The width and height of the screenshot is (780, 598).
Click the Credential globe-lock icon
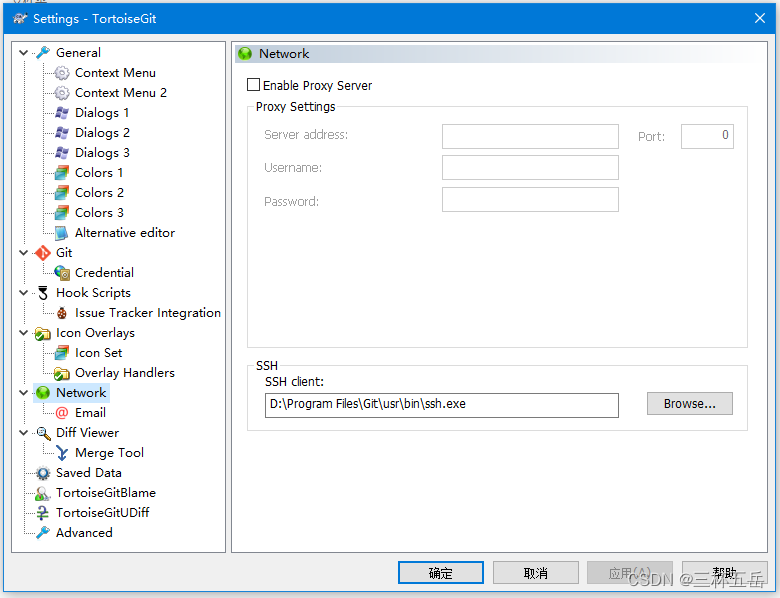coord(62,273)
